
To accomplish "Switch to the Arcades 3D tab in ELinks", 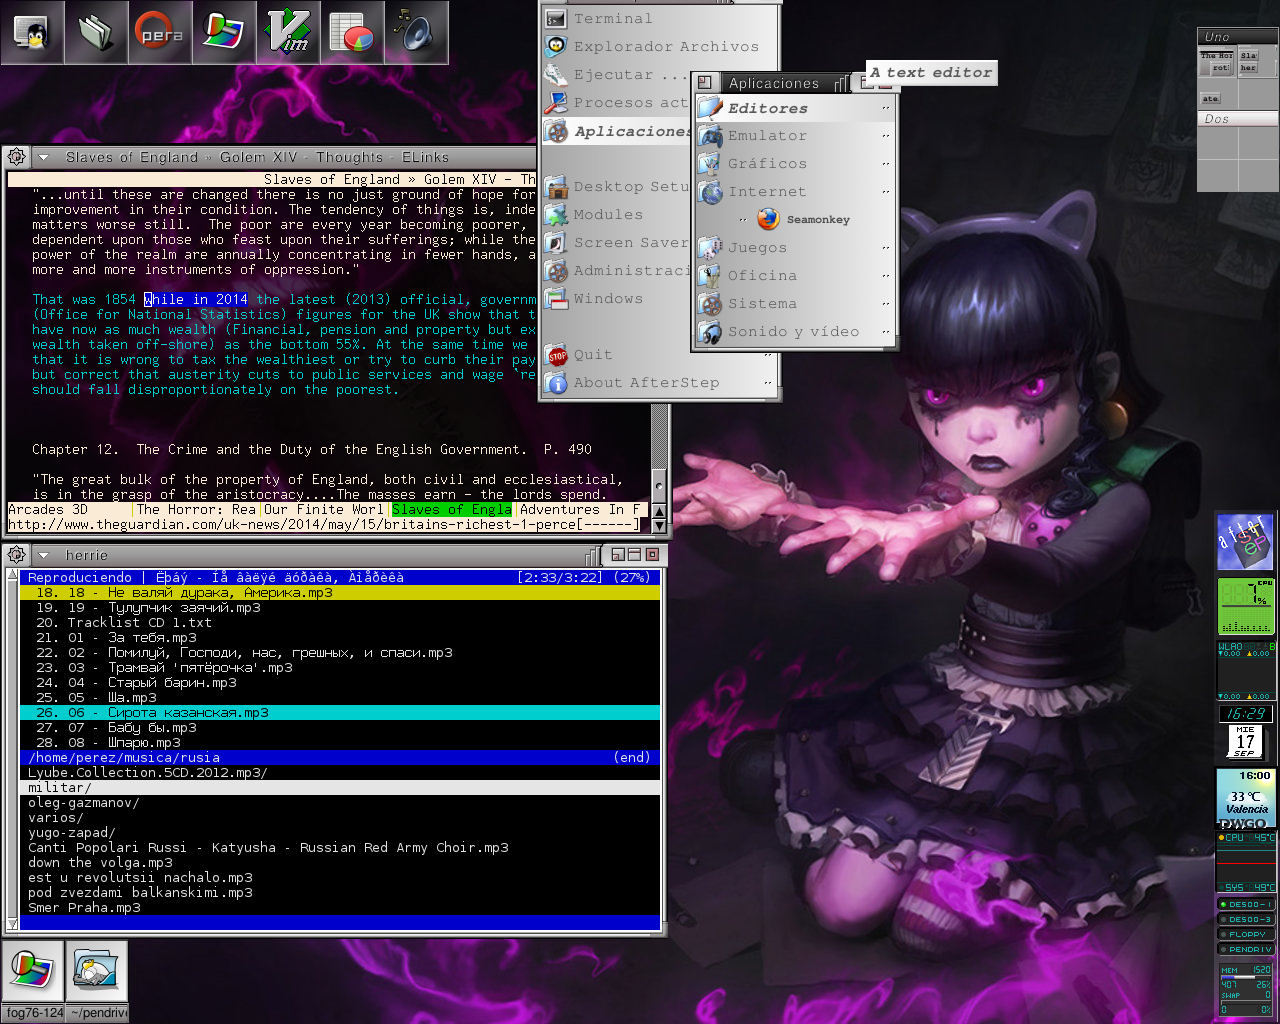I will coord(70,509).
